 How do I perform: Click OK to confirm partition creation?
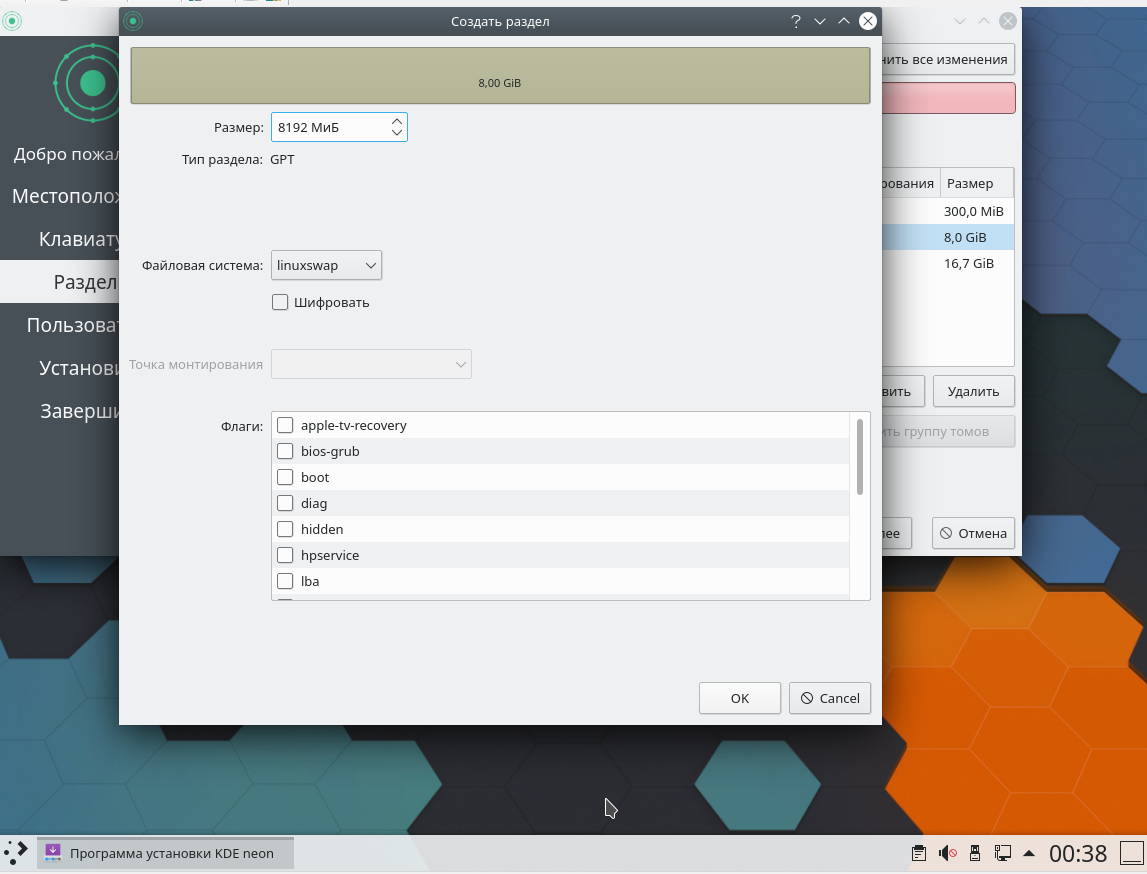point(740,698)
